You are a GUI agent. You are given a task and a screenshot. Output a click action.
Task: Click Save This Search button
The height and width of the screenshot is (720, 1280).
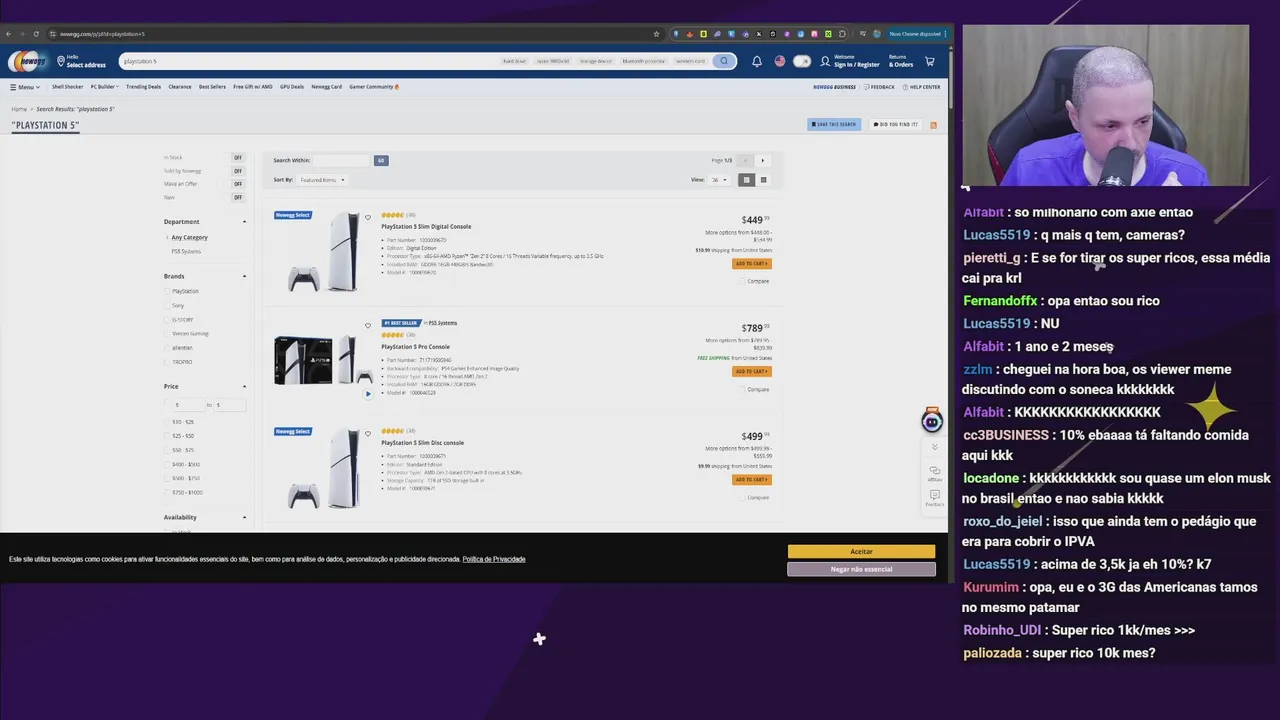coord(834,125)
